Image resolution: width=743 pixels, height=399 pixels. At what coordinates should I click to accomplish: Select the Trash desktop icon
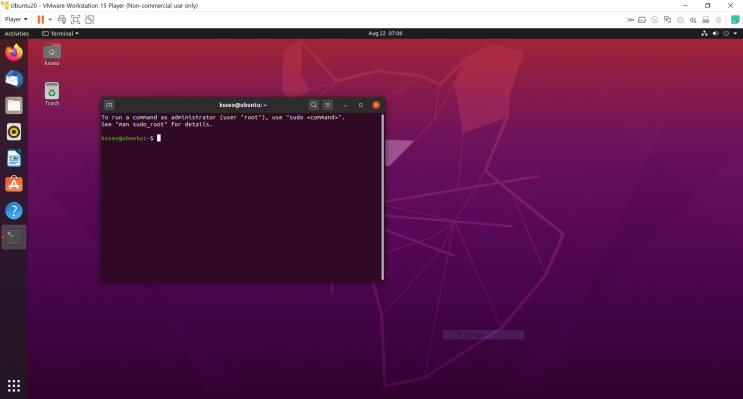pyautogui.click(x=52, y=94)
